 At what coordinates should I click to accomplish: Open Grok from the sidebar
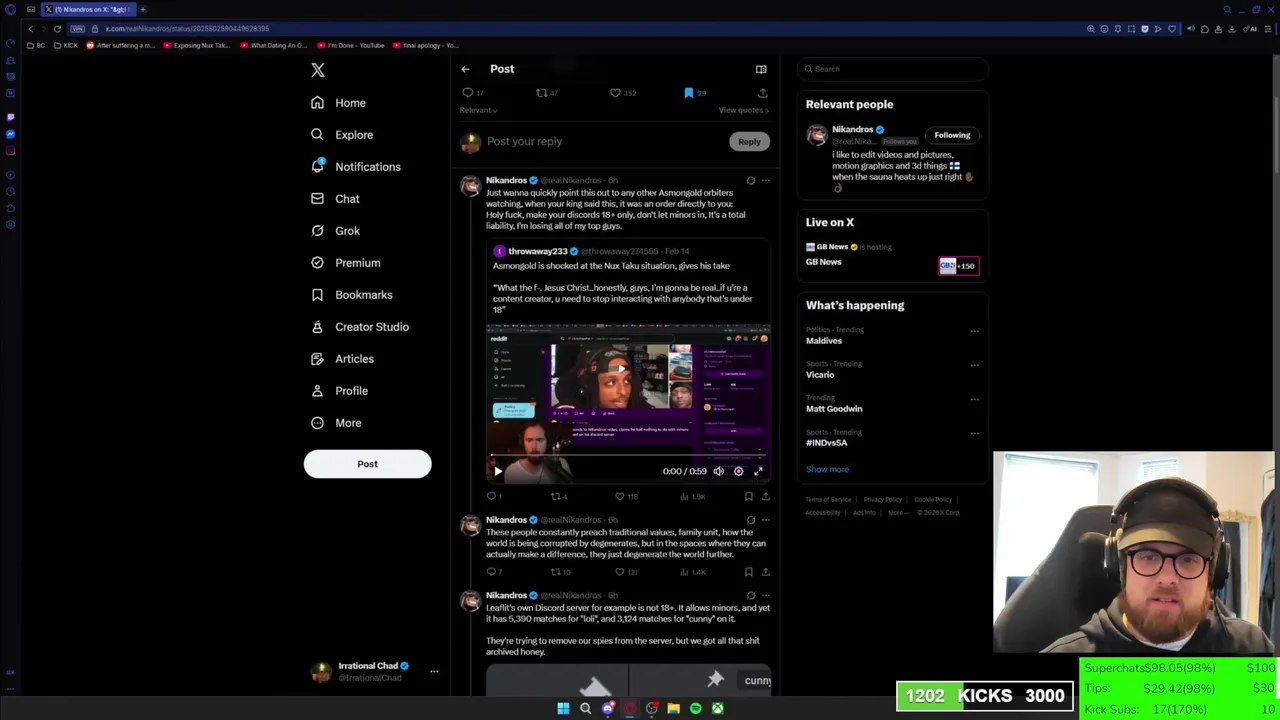pyautogui.click(x=335, y=231)
